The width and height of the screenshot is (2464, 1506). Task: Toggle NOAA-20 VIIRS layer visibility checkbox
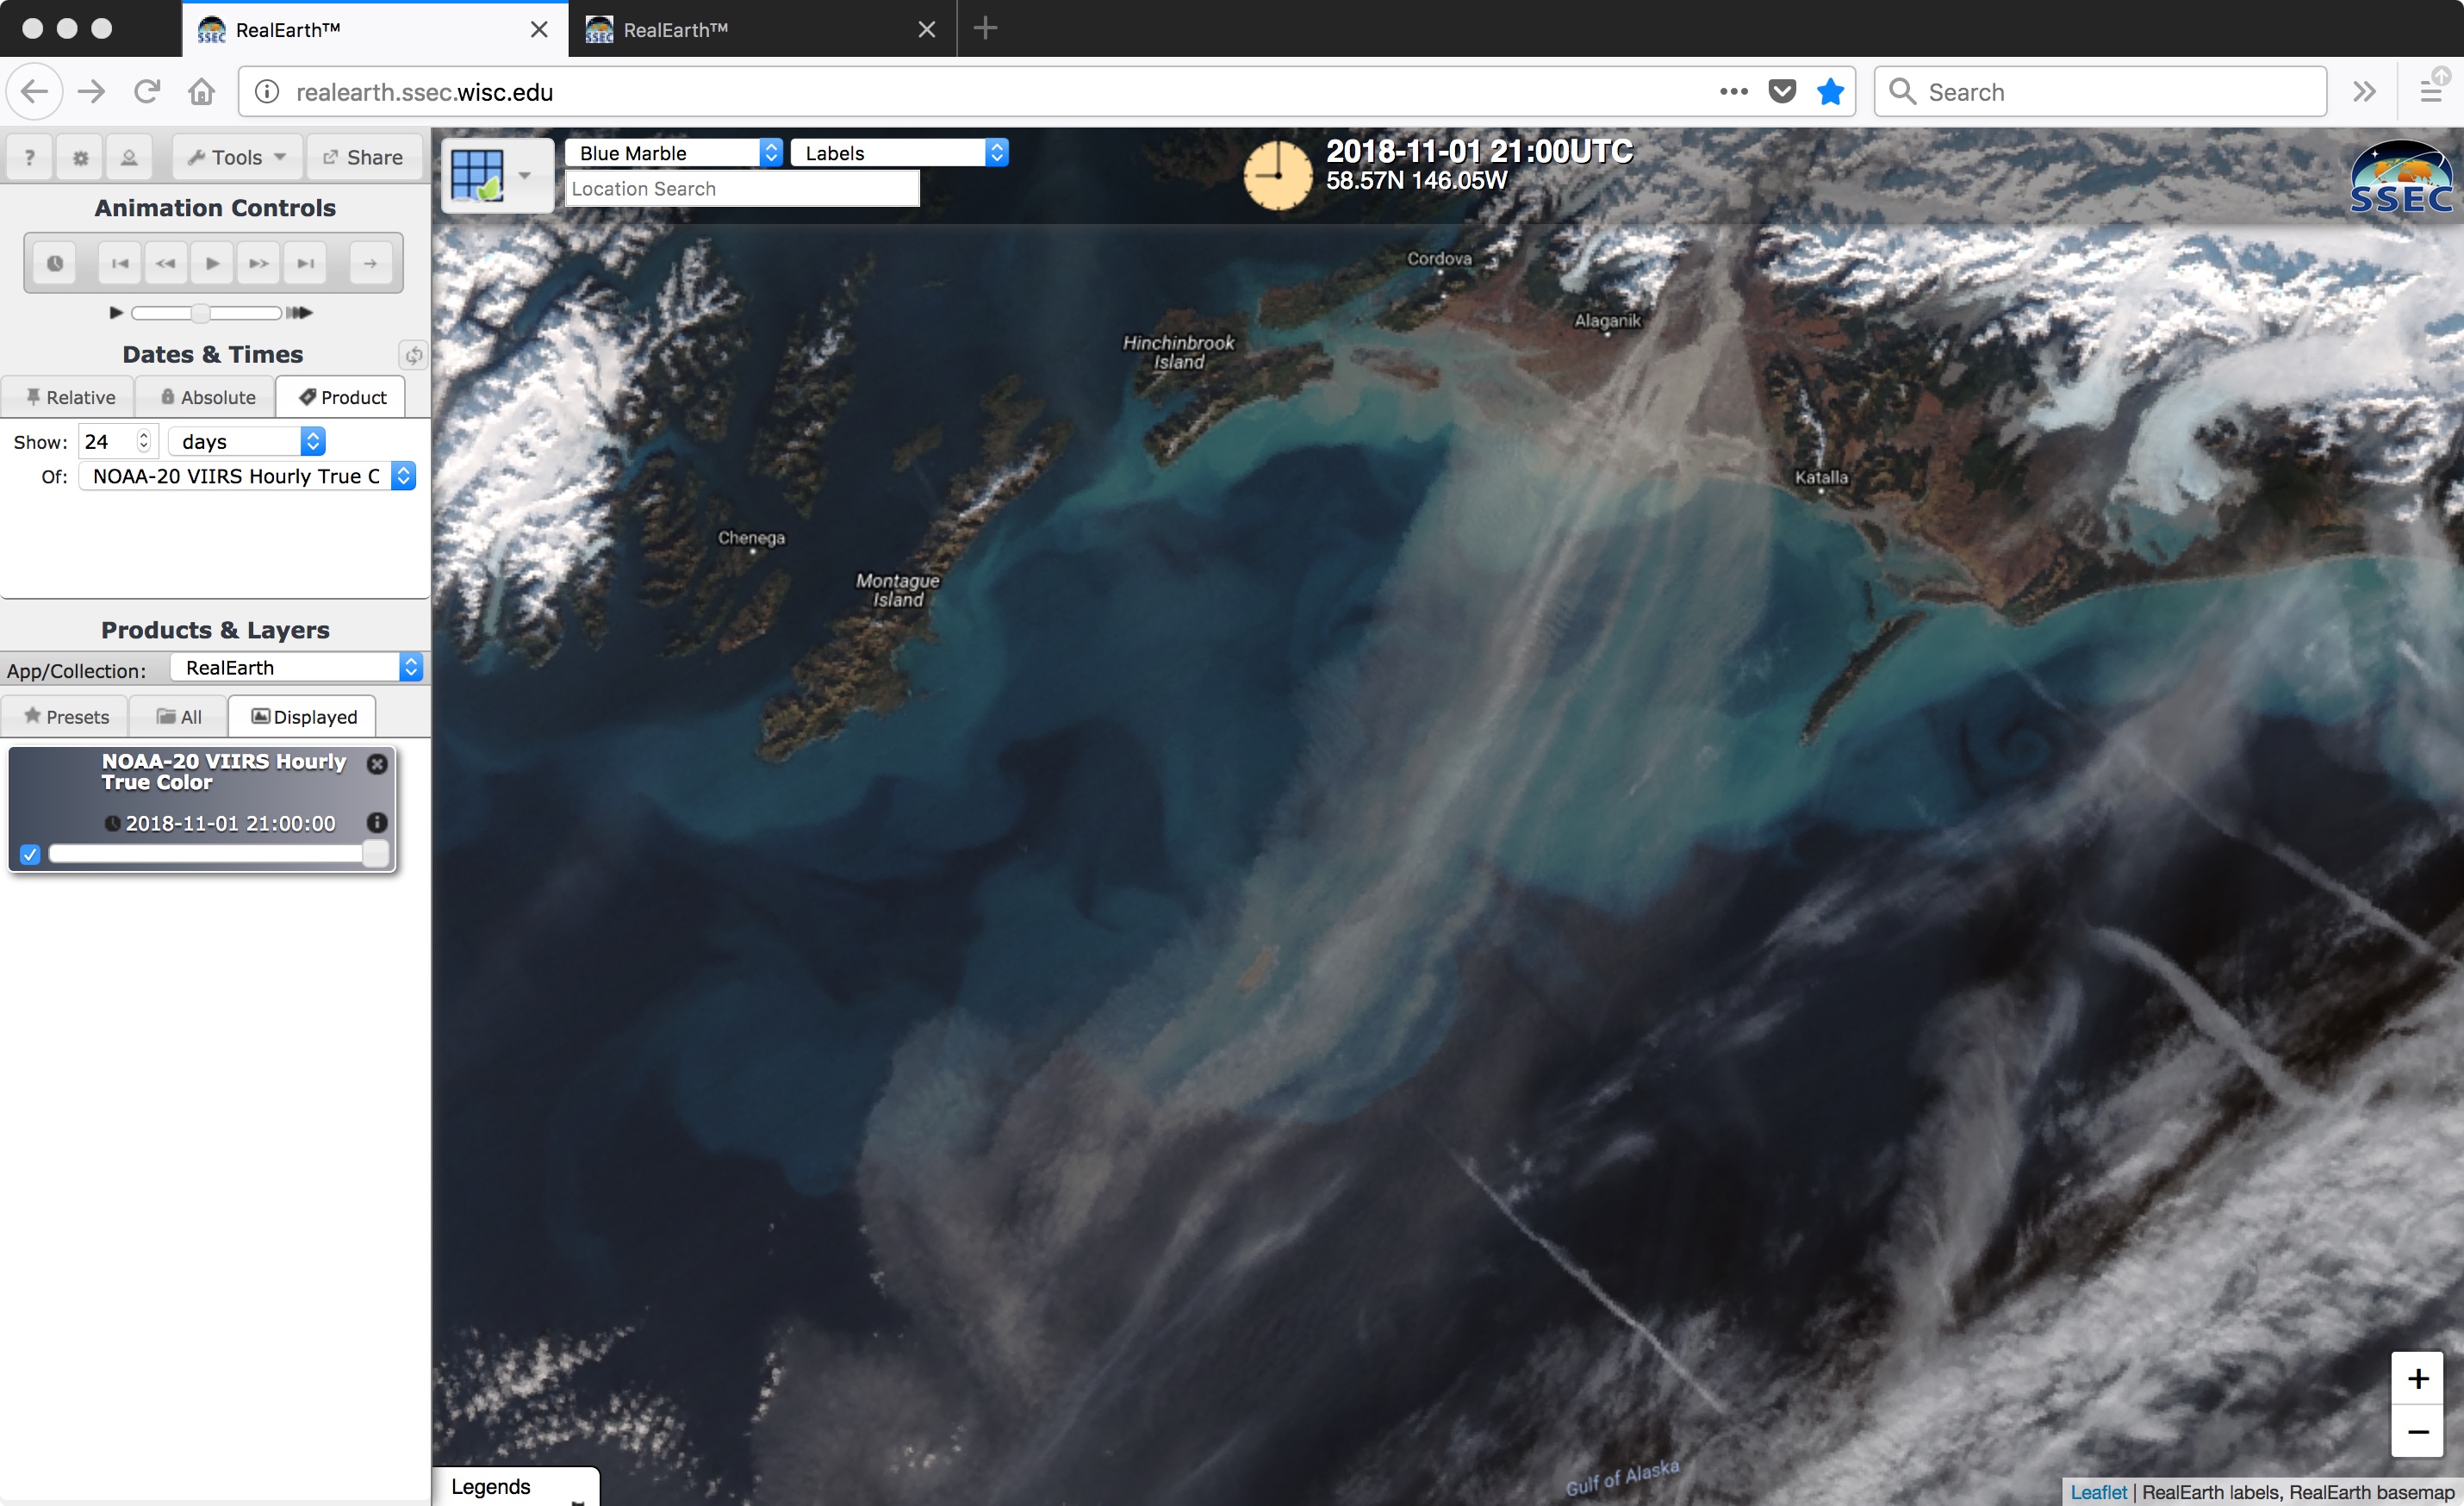(30, 854)
